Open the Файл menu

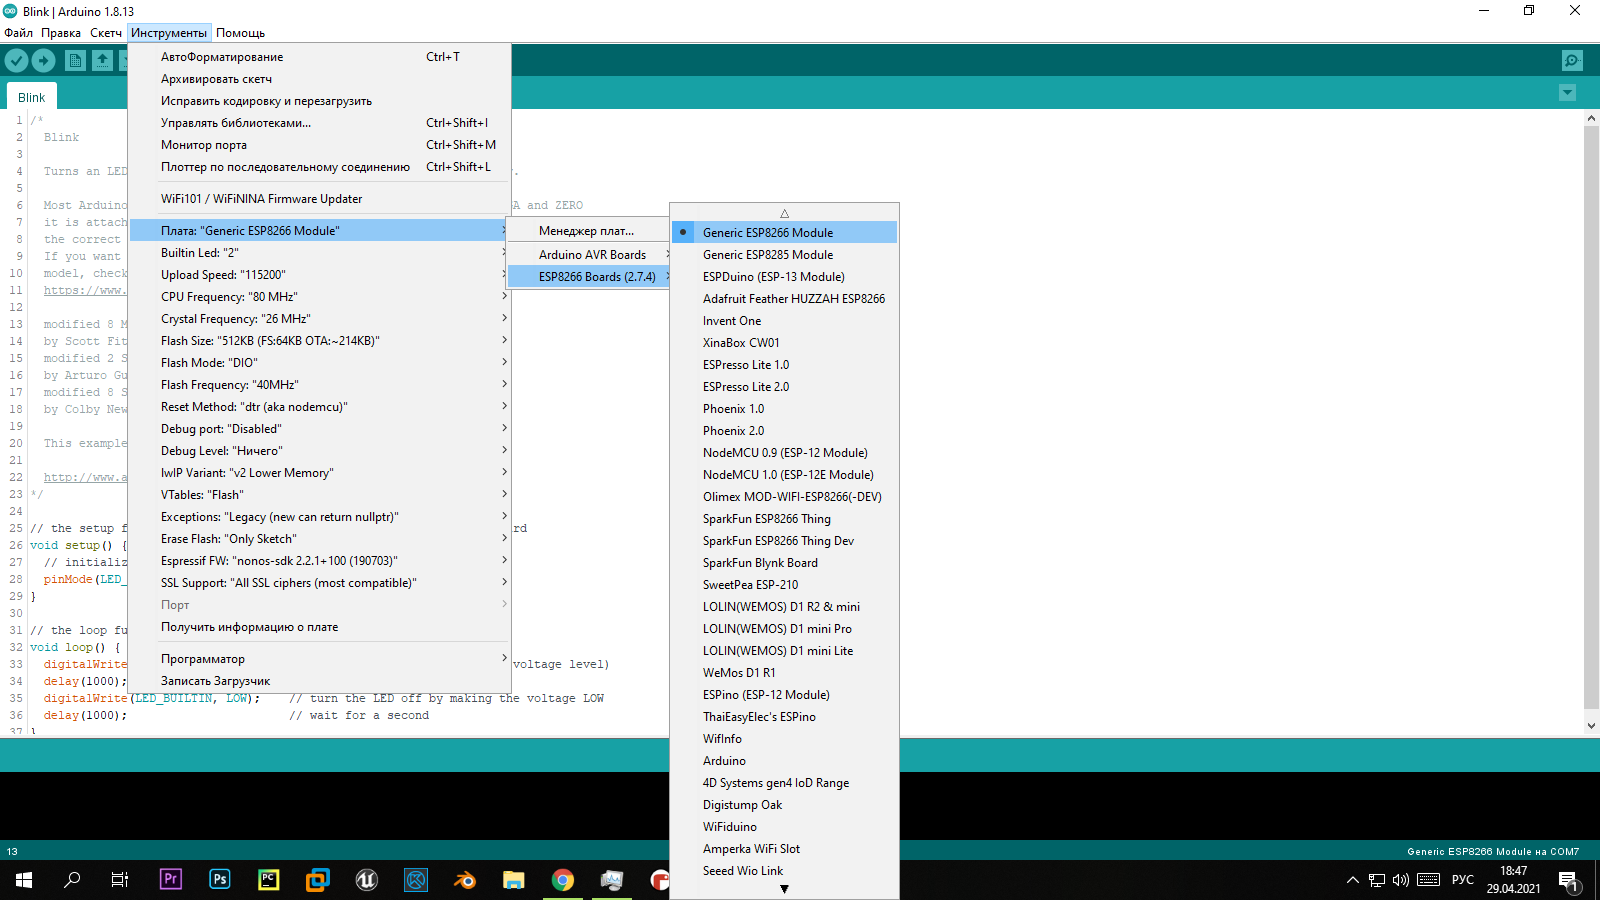pyautogui.click(x=18, y=33)
